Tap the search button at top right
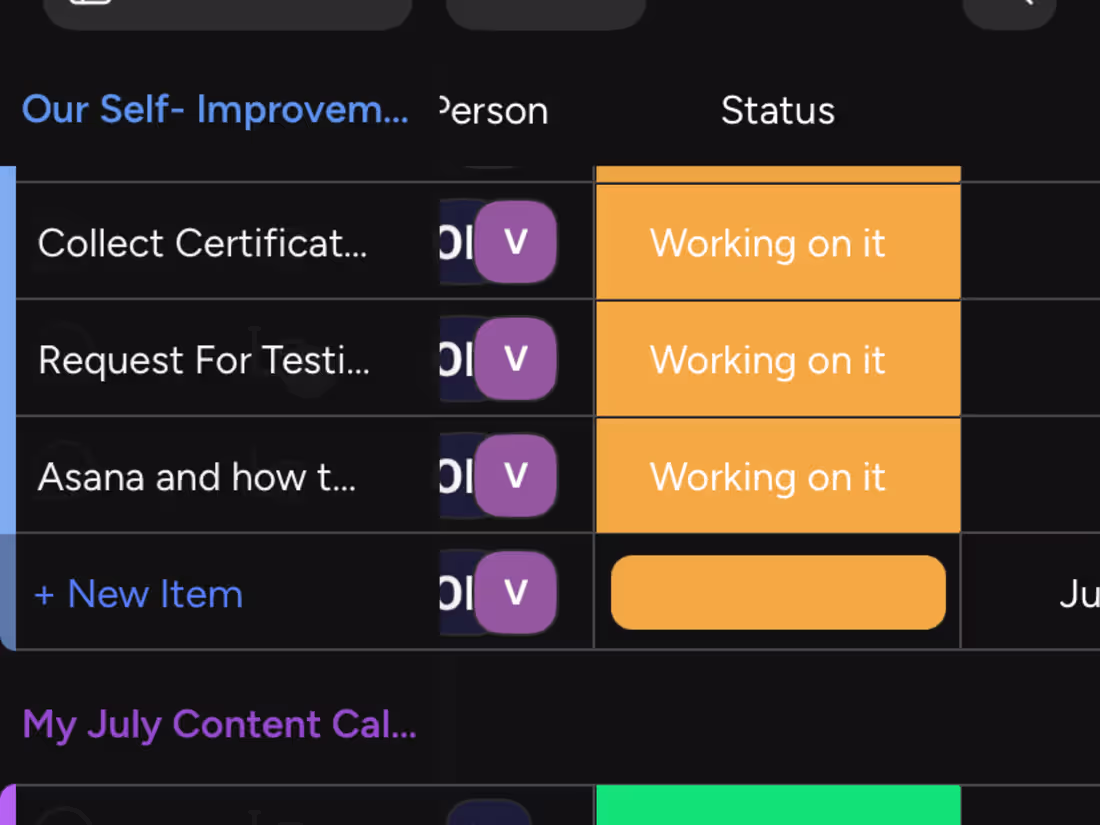This screenshot has height=825, width=1100. click(x=1010, y=10)
